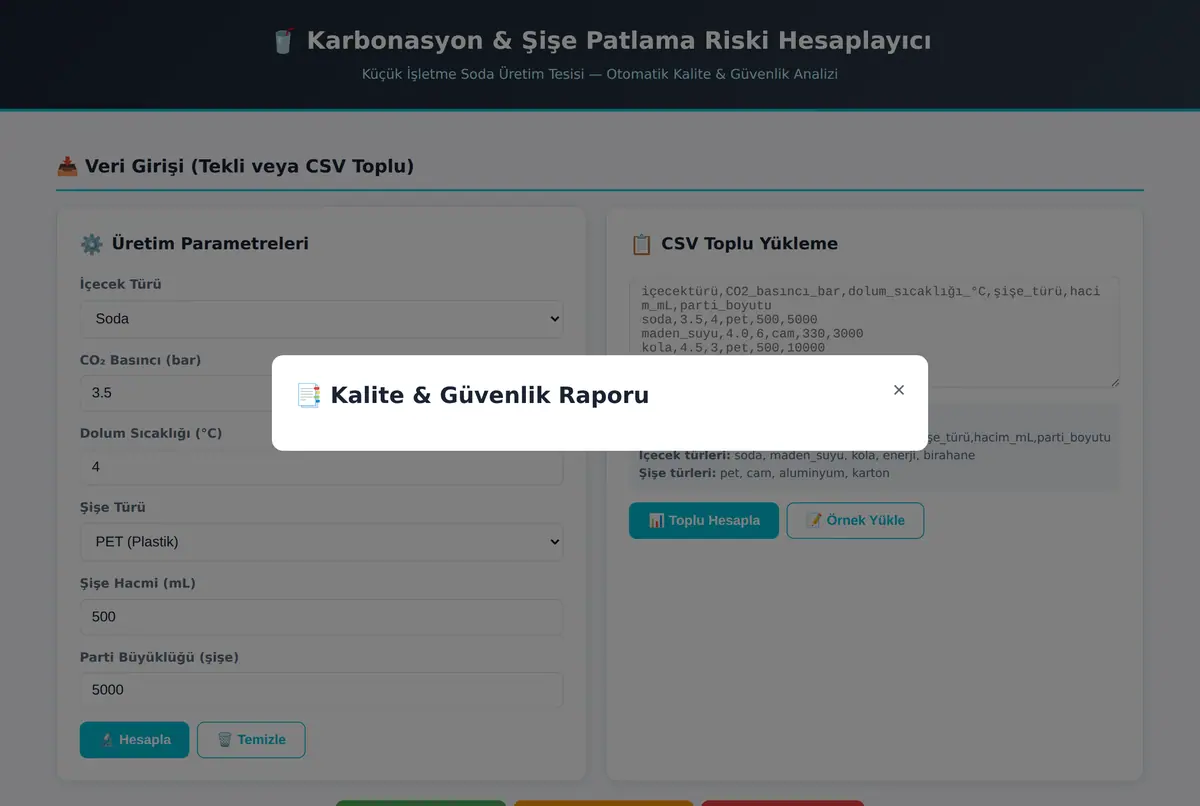This screenshot has width=1200, height=806.
Task: Click the Temizle button
Action: point(251,740)
